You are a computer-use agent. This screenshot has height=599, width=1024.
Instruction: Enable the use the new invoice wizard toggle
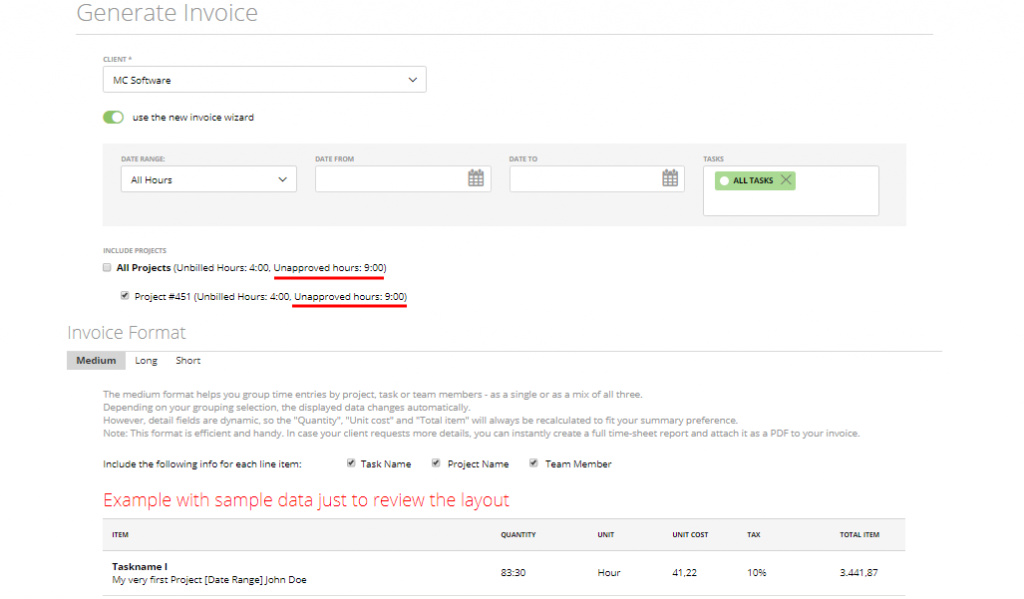113,117
